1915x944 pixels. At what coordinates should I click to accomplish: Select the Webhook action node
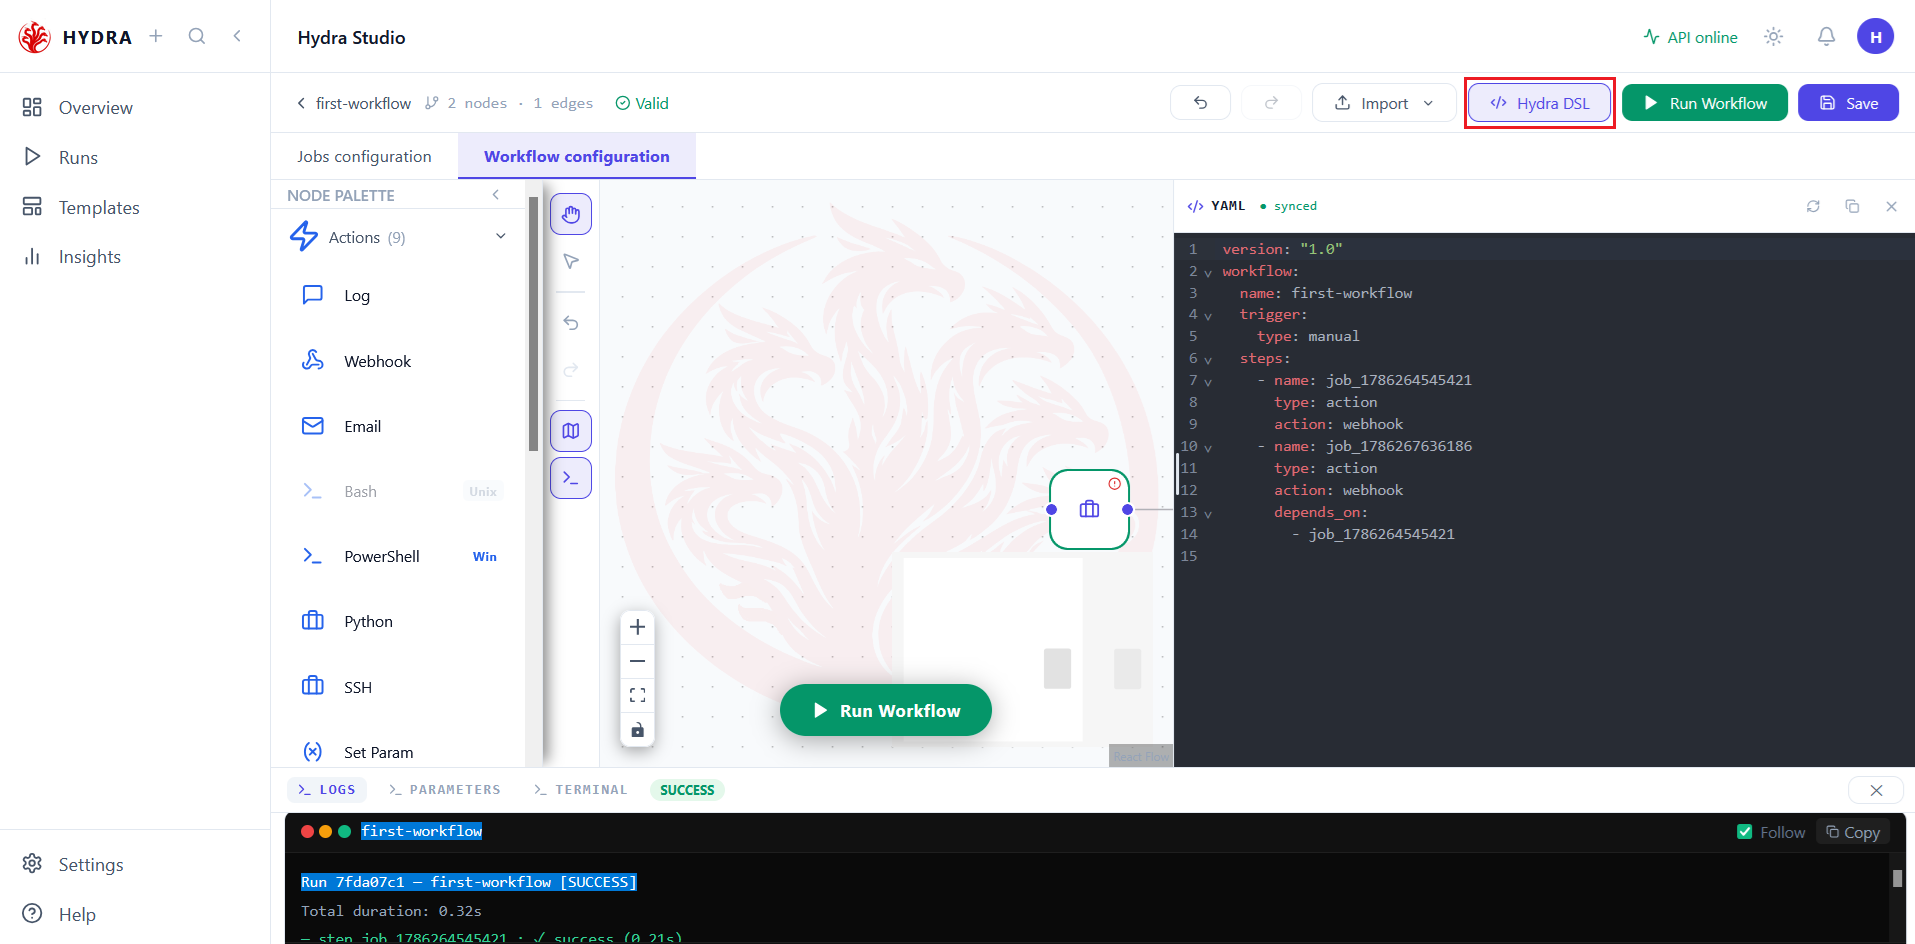(400, 361)
